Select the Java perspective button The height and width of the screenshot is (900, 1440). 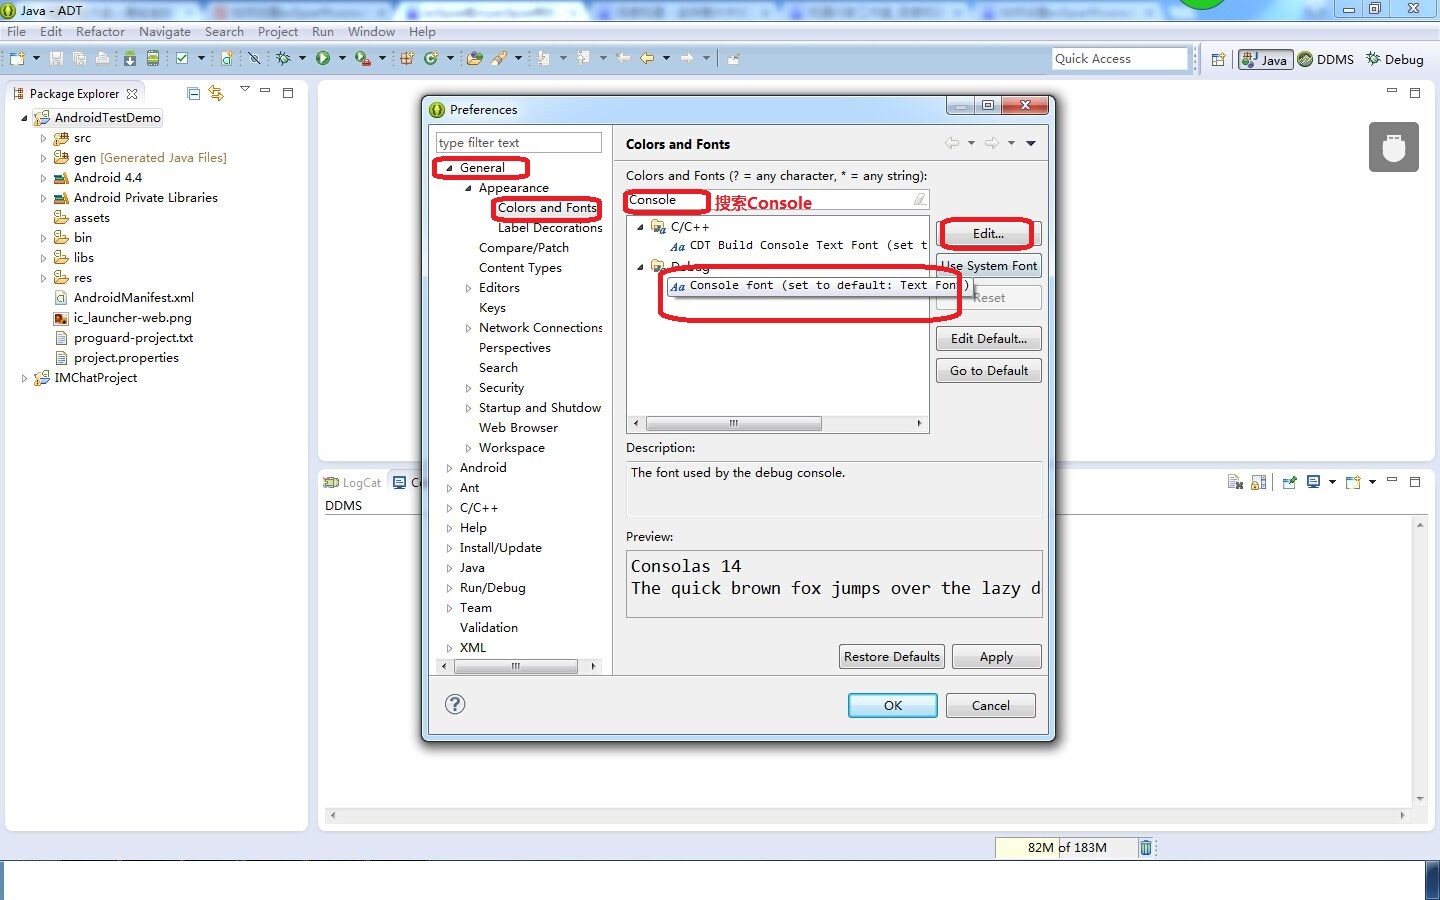click(x=1265, y=60)
